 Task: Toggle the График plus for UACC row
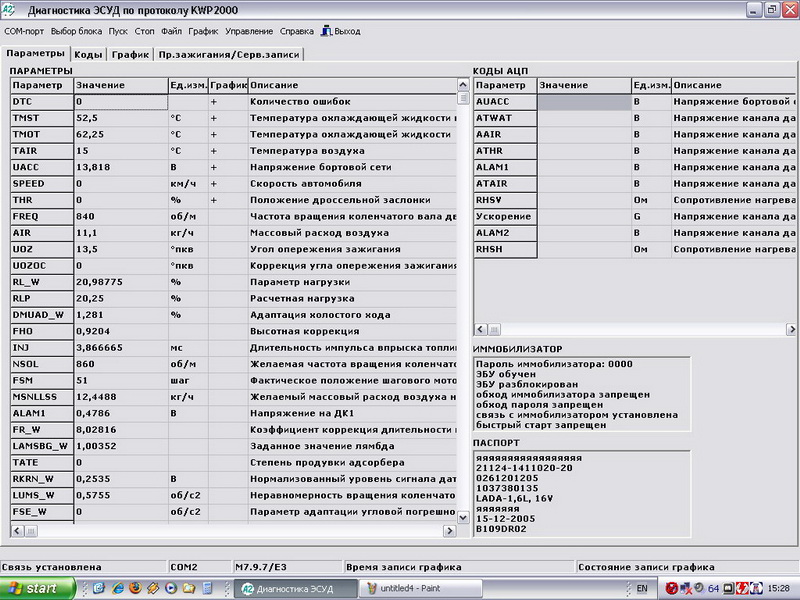pyautogui.click(x=214, y=167)
